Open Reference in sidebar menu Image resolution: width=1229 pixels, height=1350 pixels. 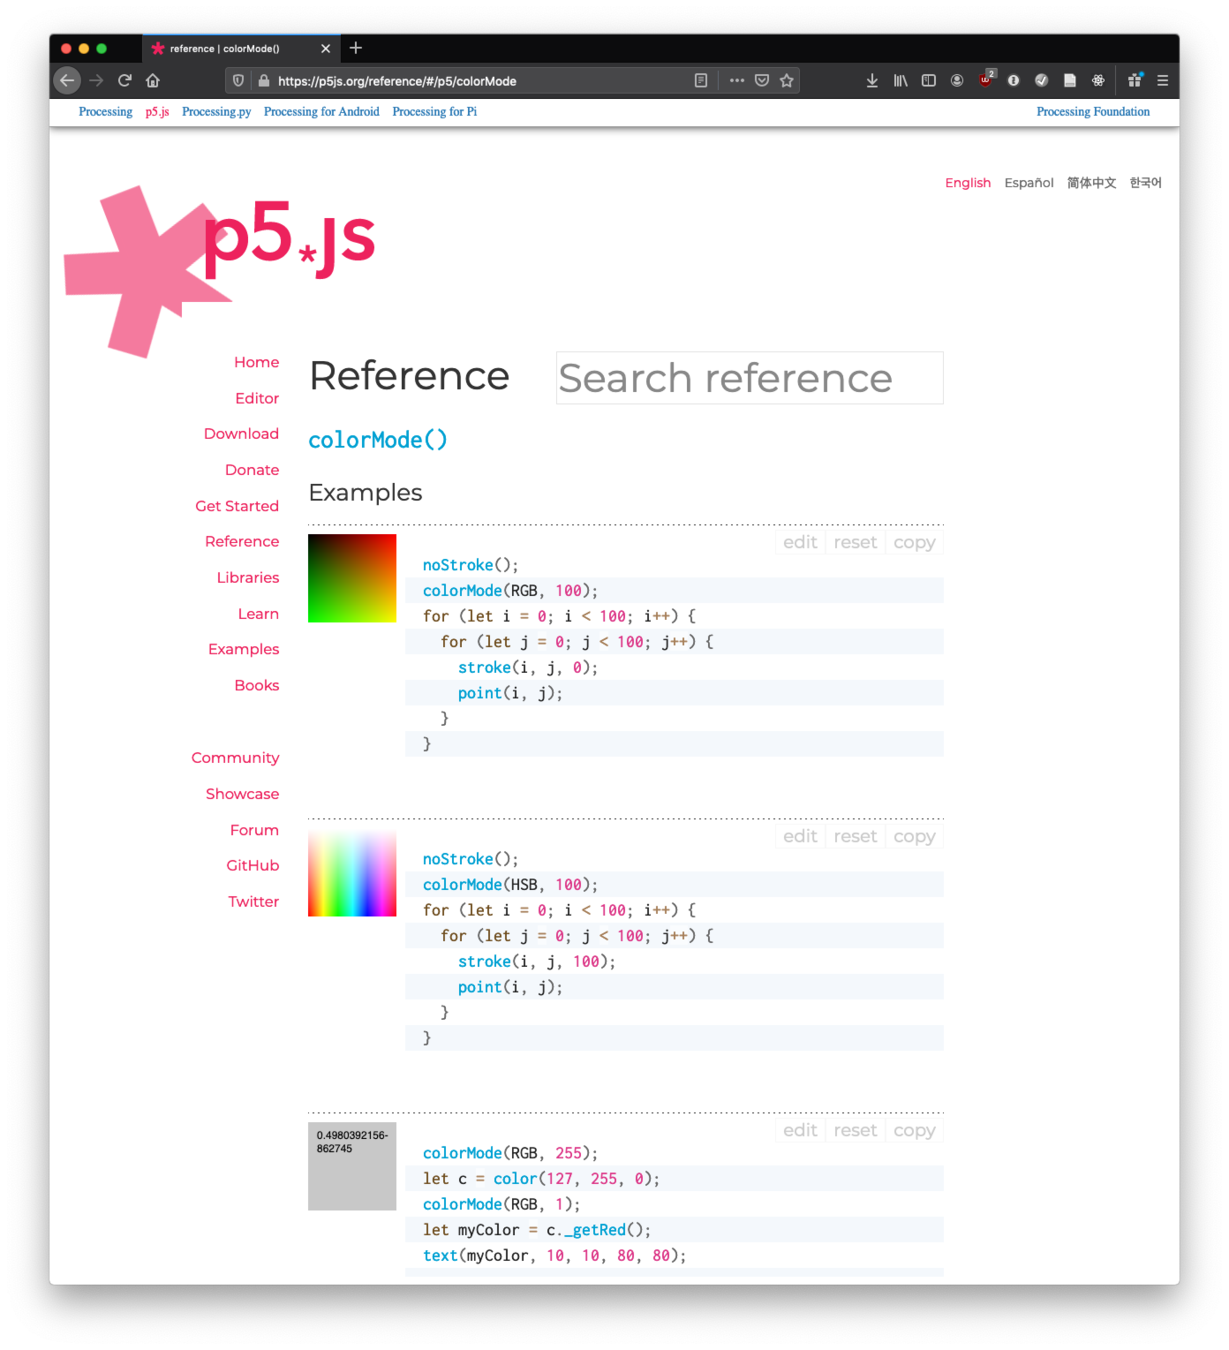point(242,541)
